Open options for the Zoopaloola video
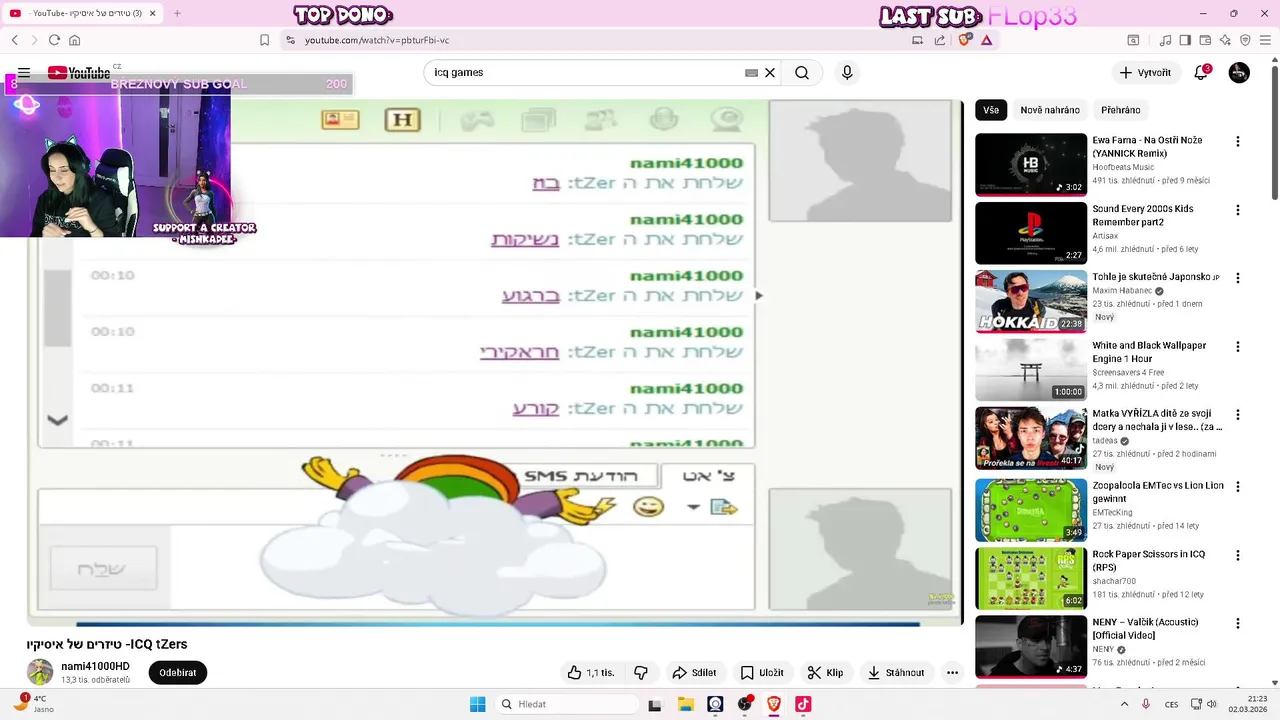This screenshot has width=1280, height=720. [1238, 487]
